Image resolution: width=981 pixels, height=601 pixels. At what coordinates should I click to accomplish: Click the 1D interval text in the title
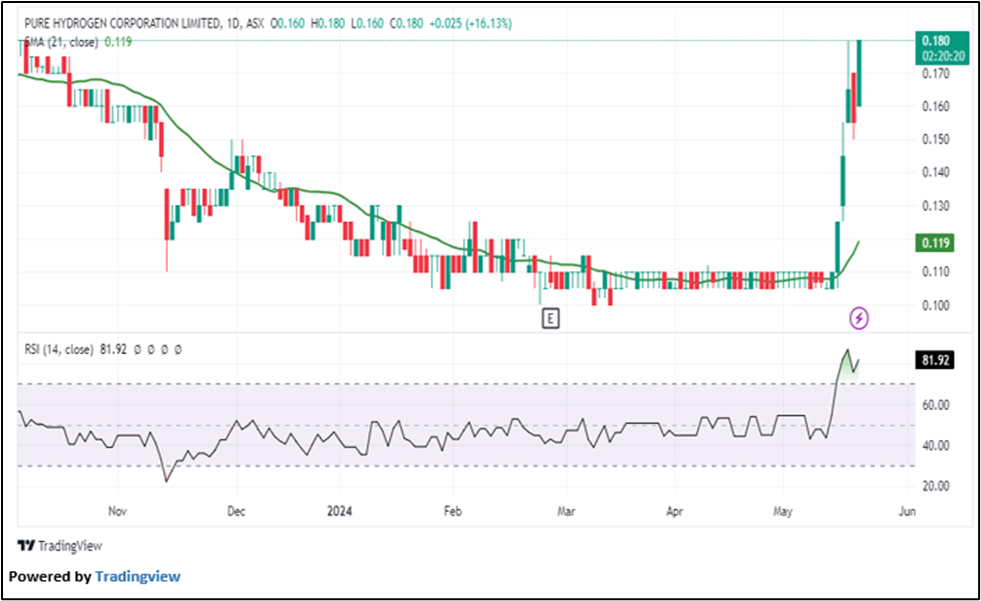(x=233, y=24)
